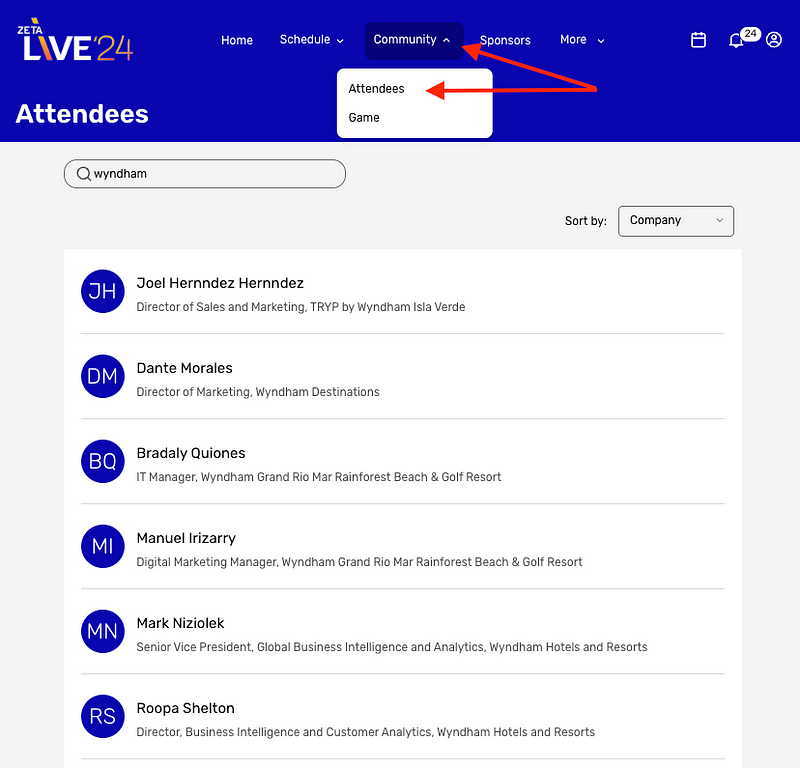Click the search magnifier icon
This screenshot has height=768, width=800.
click(83, 174)
